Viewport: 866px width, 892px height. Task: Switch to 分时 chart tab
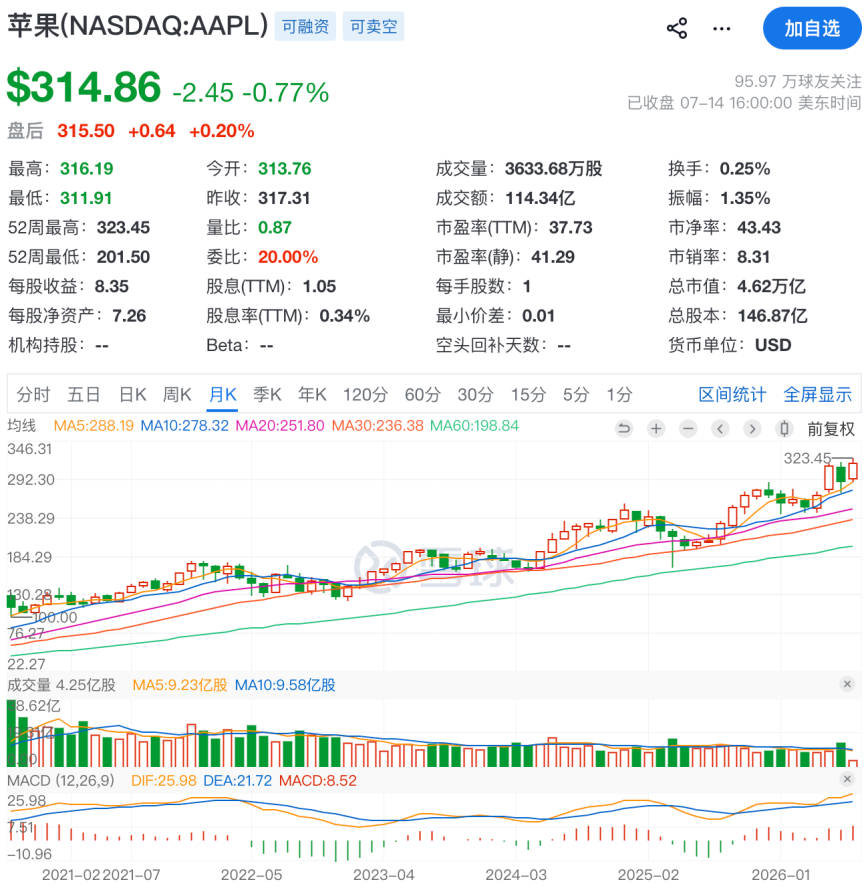pyautogui.click(x=33, y=394)
